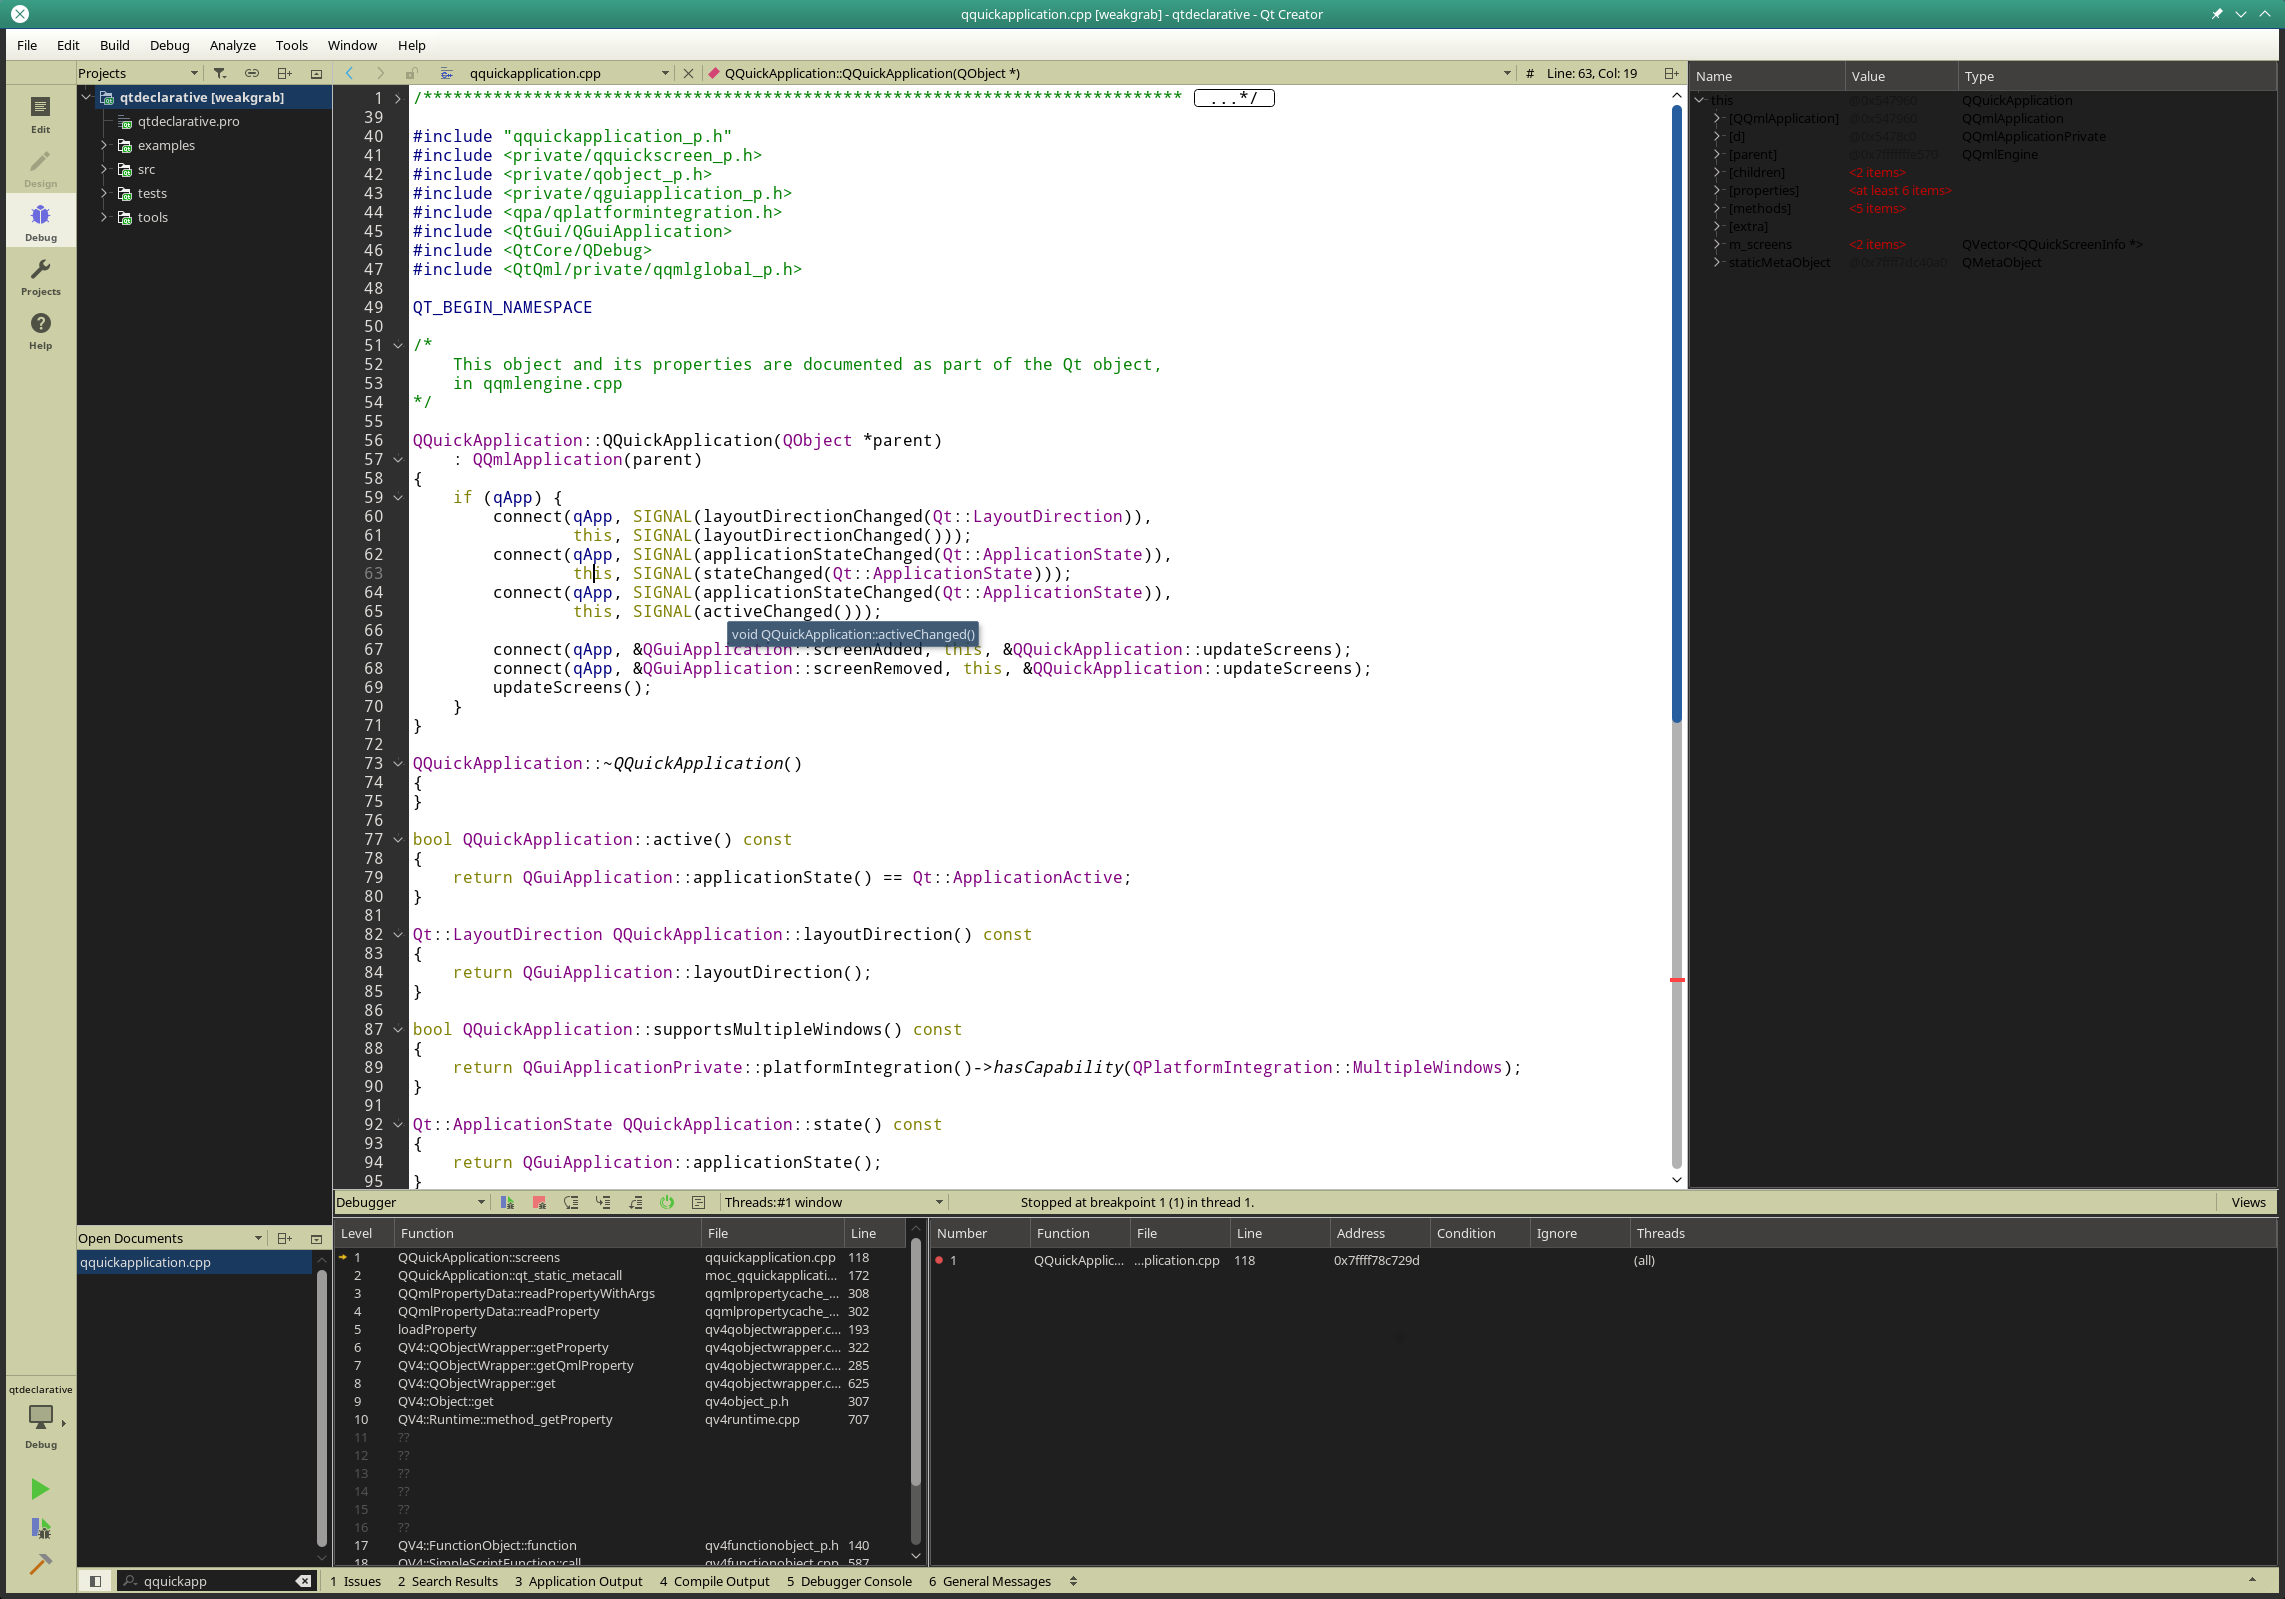Switch to Debug mode in the sidebar
This screenshot has width=2285, height=1599.
pyautogui.click(x=40, y=221)
